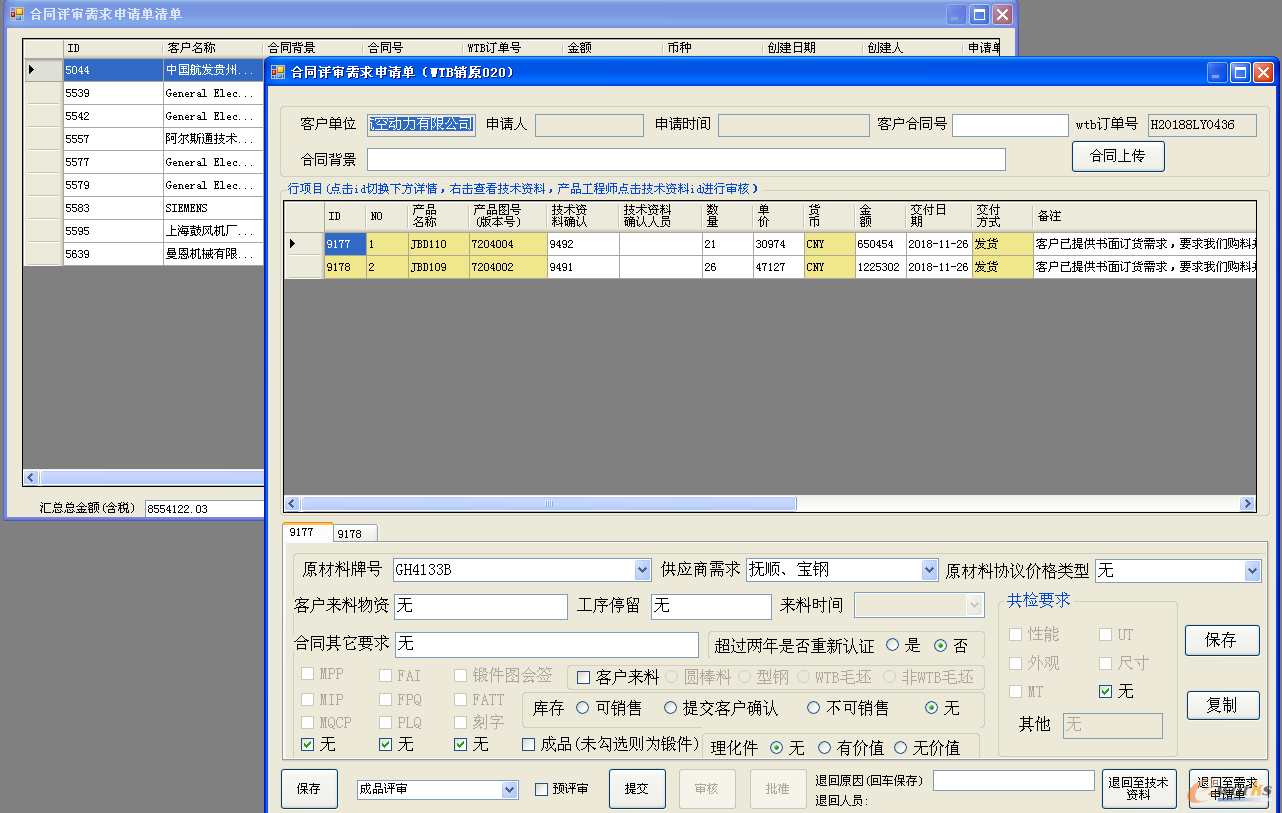Click the 工序停留 input field
The height and width of the screenshot is (813, 1282).
tap(711, 606)
